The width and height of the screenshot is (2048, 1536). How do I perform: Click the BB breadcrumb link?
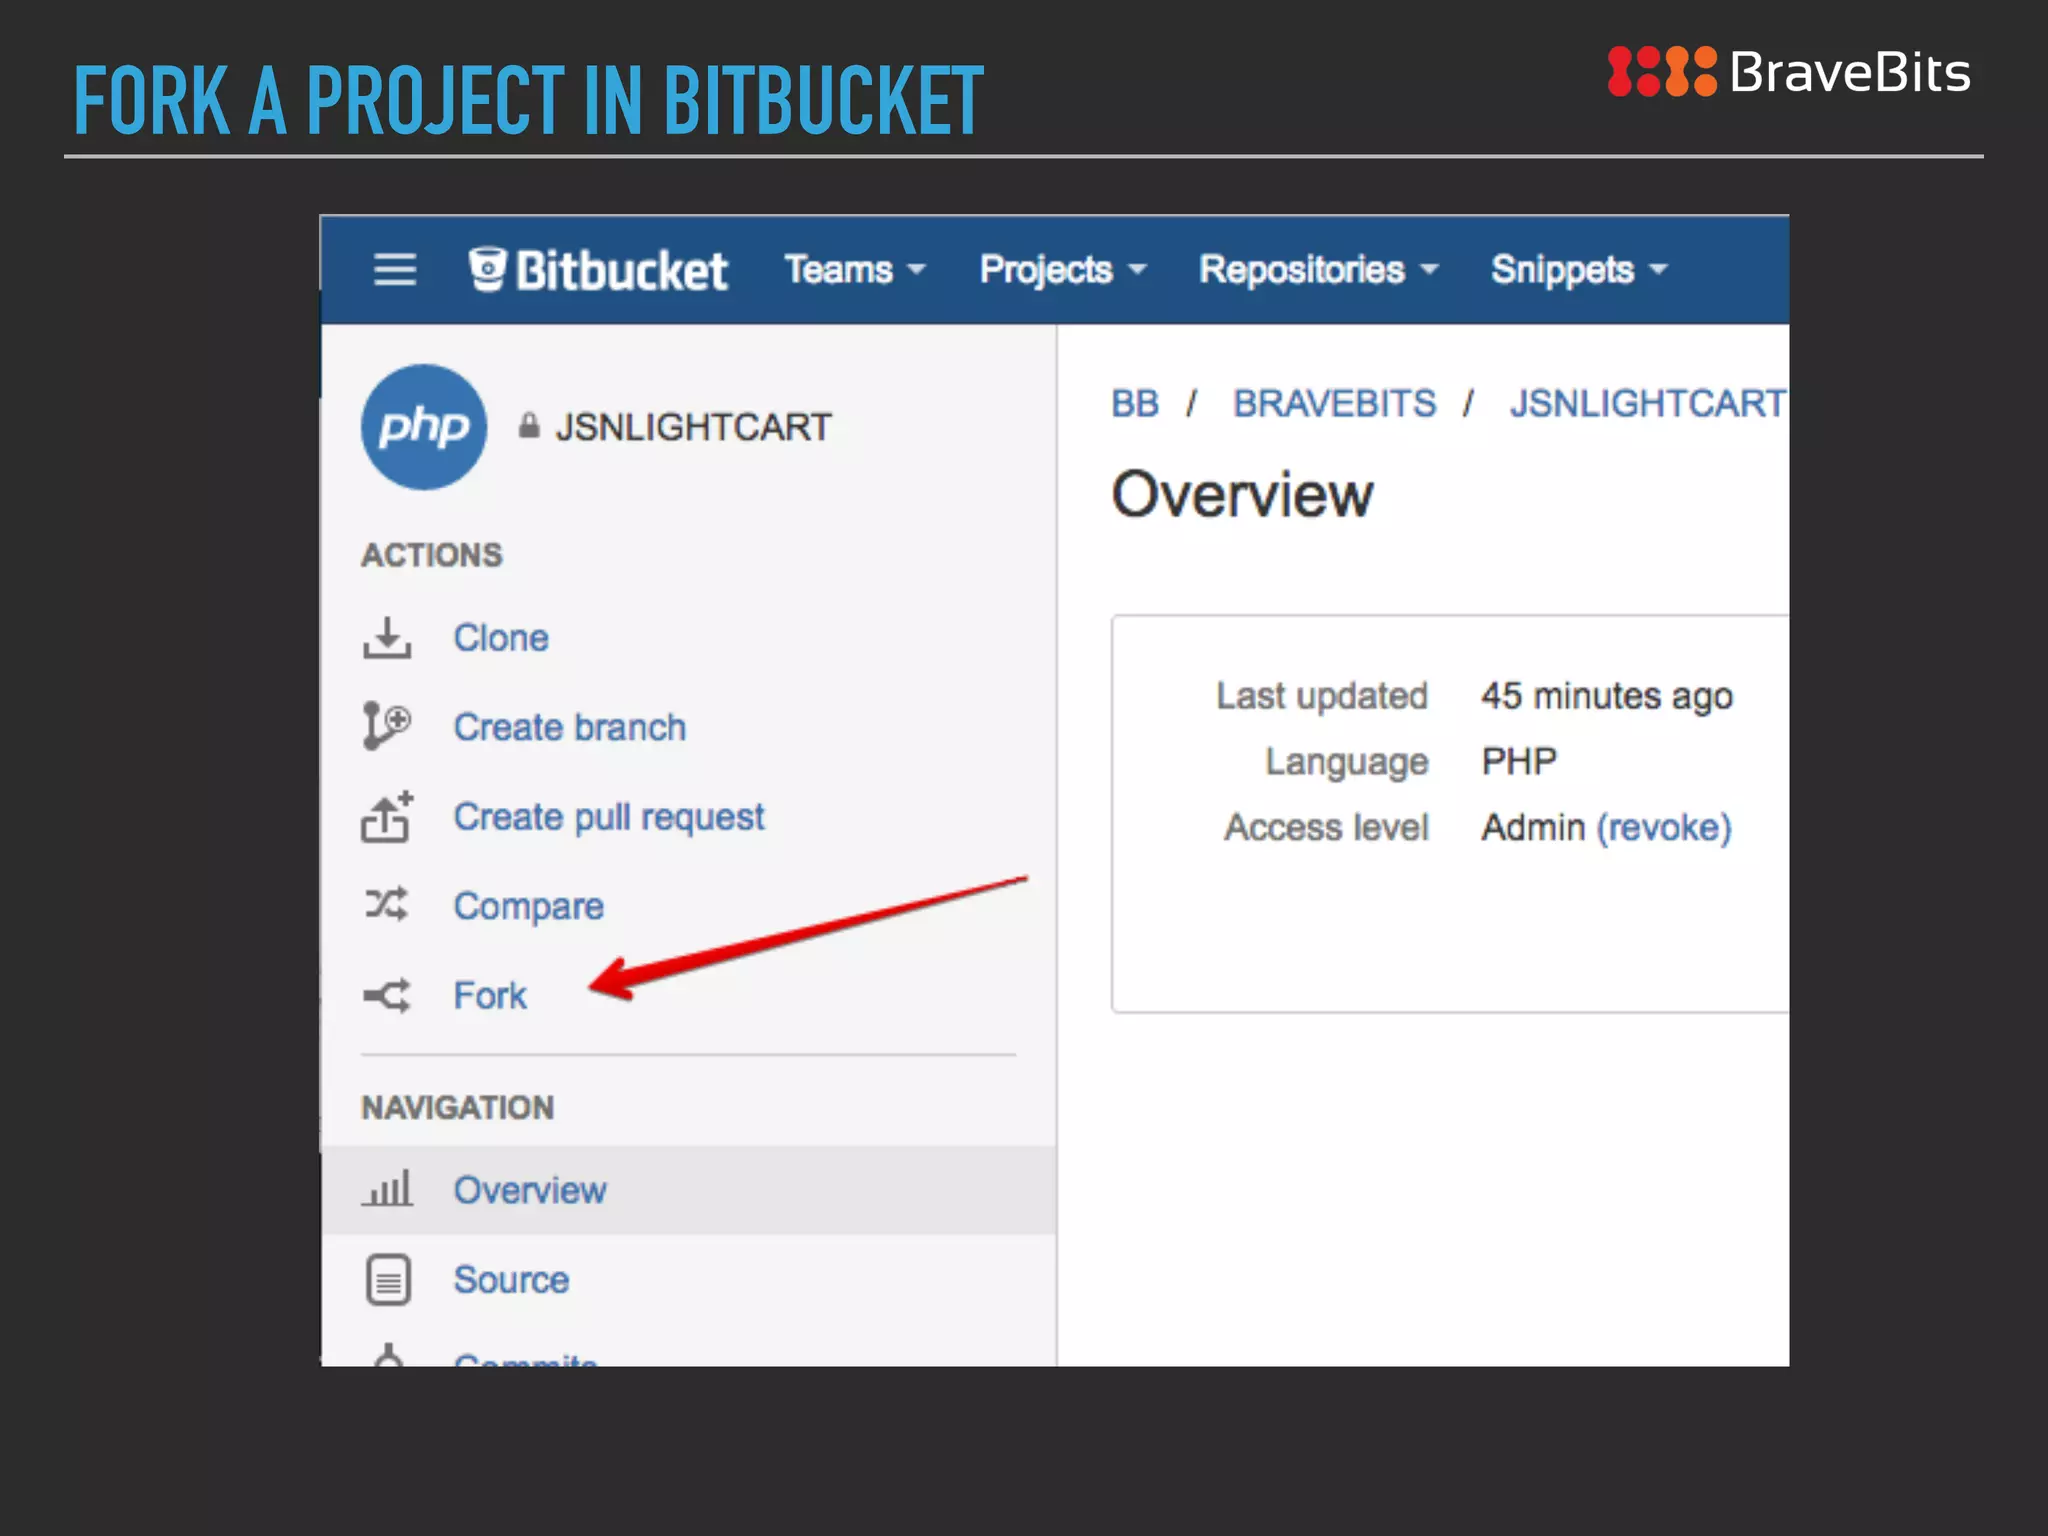pos(1134,404)
